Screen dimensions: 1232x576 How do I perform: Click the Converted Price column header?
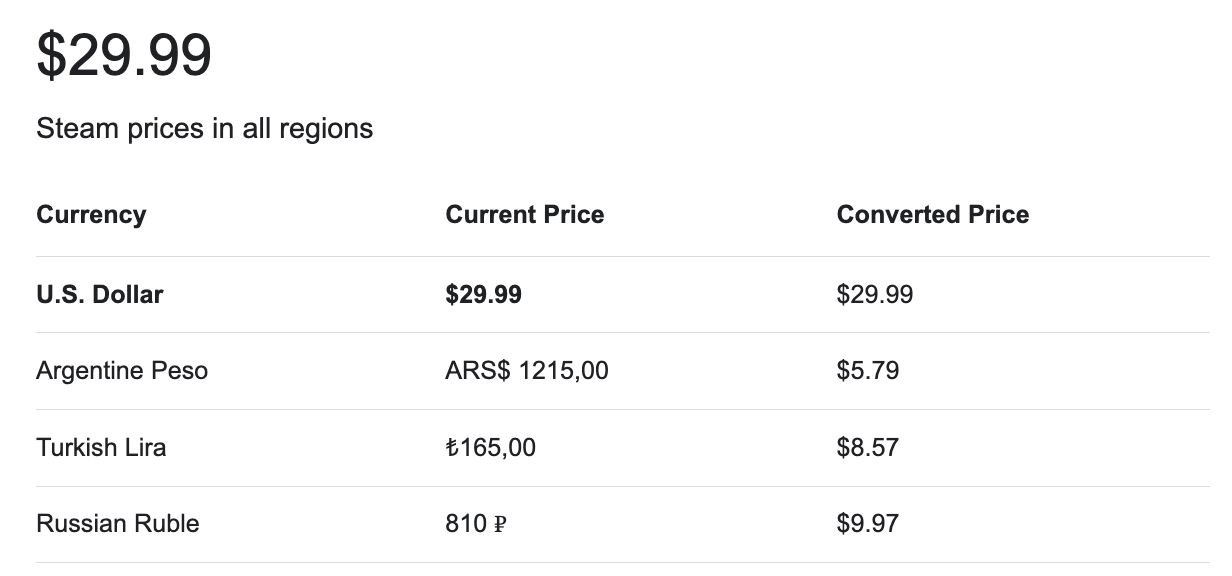pyautogui.click(x=933, y=215)
